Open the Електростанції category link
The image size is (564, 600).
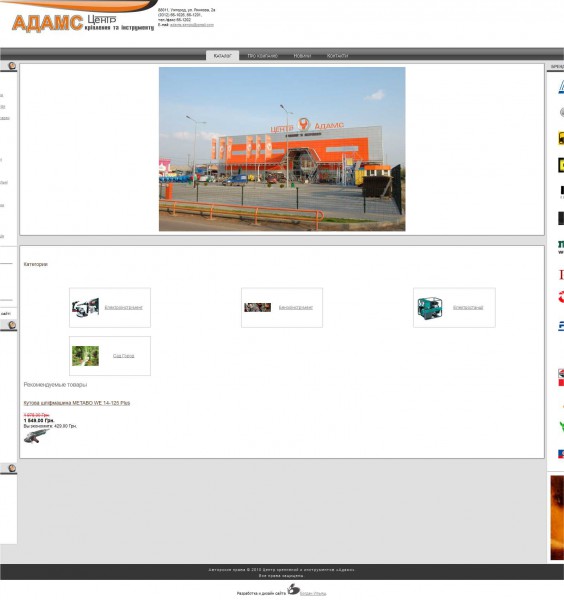click(468, 308)
